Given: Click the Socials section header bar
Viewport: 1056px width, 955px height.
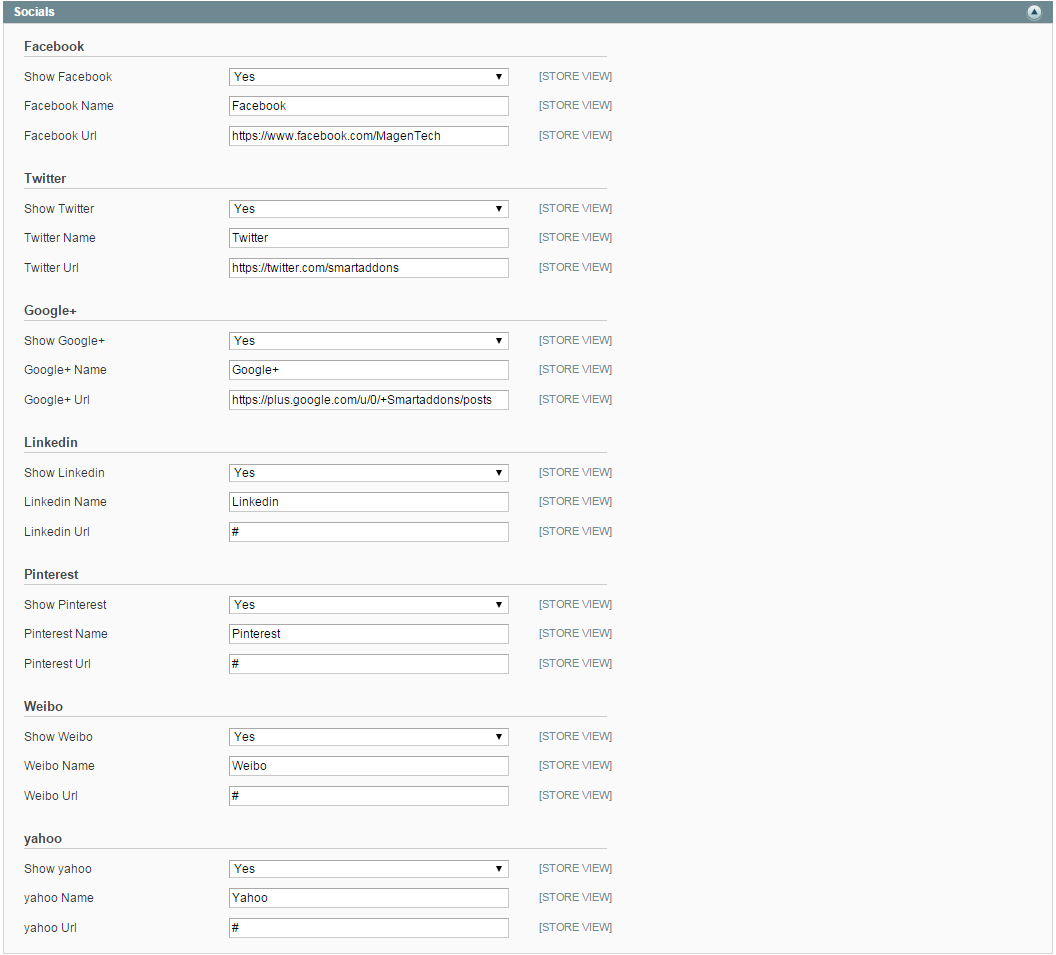Looking at the screenshot, I should coord(527,12).
